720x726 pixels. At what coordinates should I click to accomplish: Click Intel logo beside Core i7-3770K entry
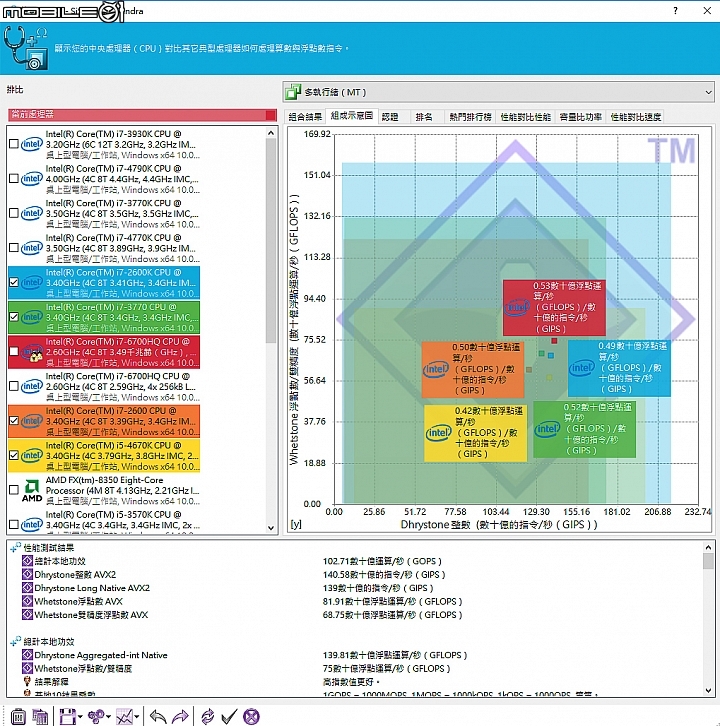pyautogui.click(x=32, y=213)
